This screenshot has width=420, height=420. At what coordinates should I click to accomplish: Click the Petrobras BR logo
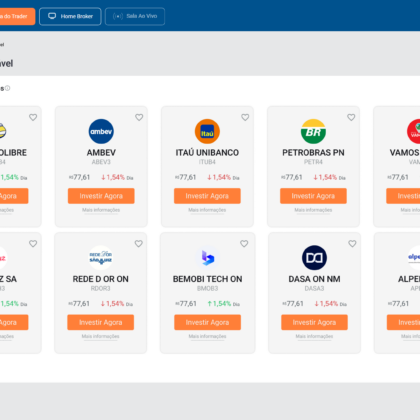point(313,131)
